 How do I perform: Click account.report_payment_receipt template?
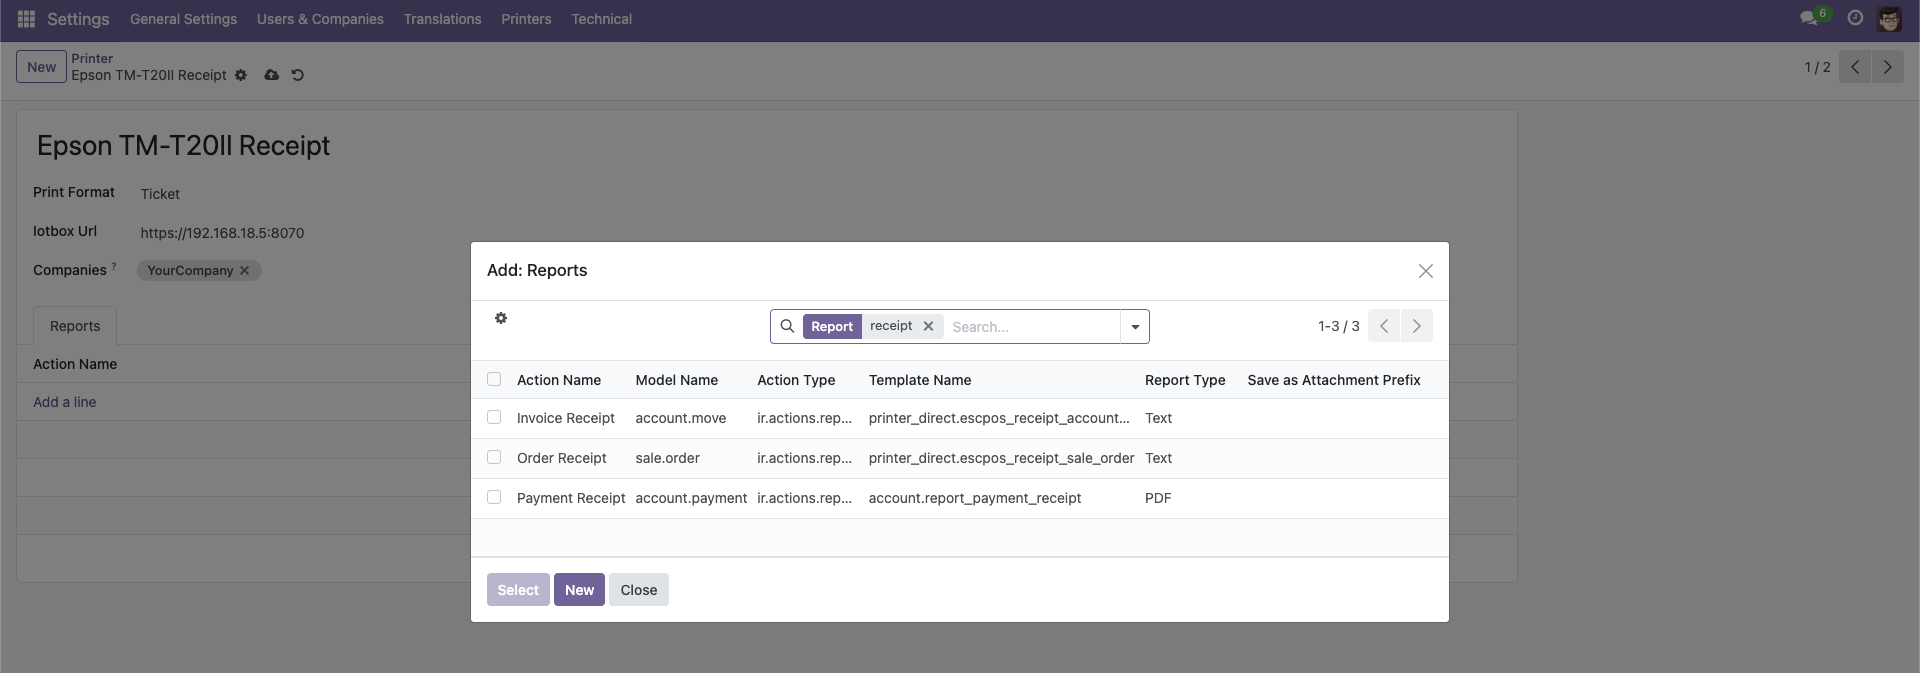[975, 498]
